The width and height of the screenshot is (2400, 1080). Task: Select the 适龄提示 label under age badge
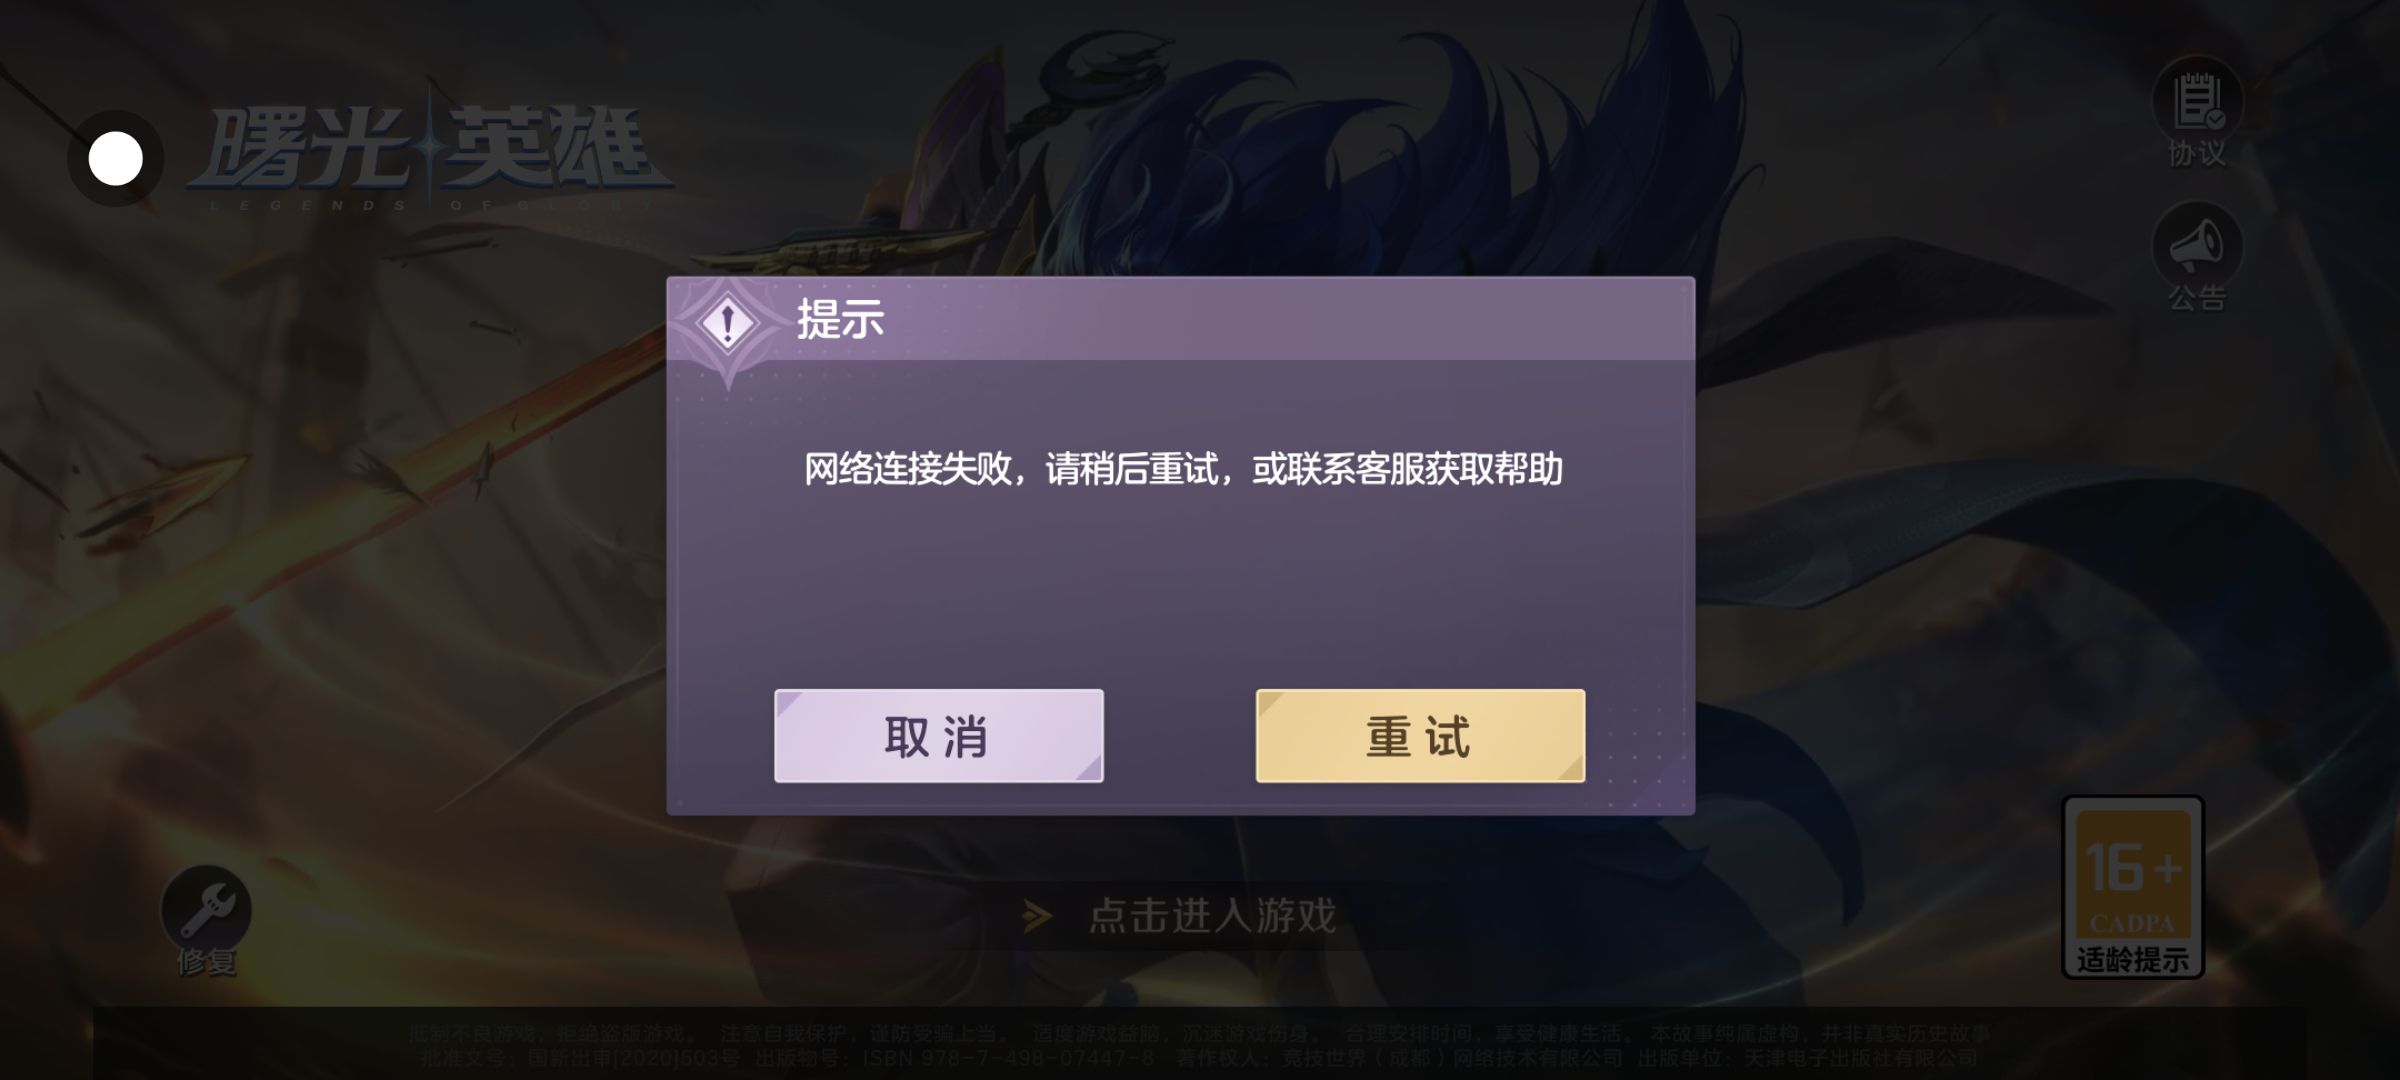coord(2133,960)
